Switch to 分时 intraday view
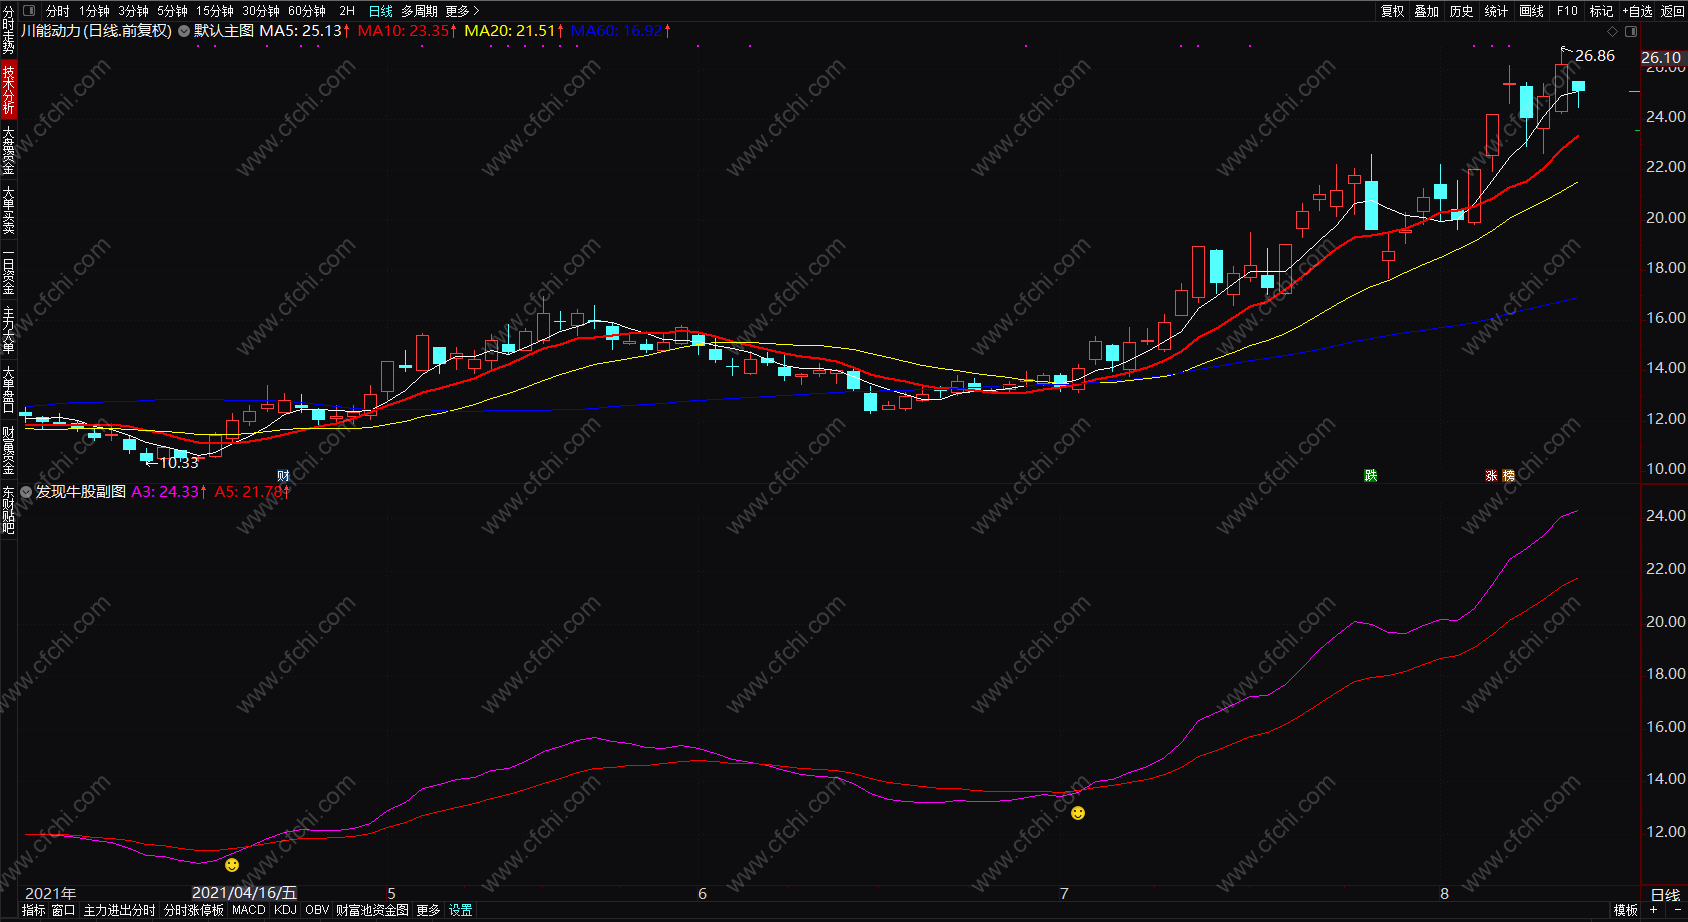1688x922 pixels. 58,11
